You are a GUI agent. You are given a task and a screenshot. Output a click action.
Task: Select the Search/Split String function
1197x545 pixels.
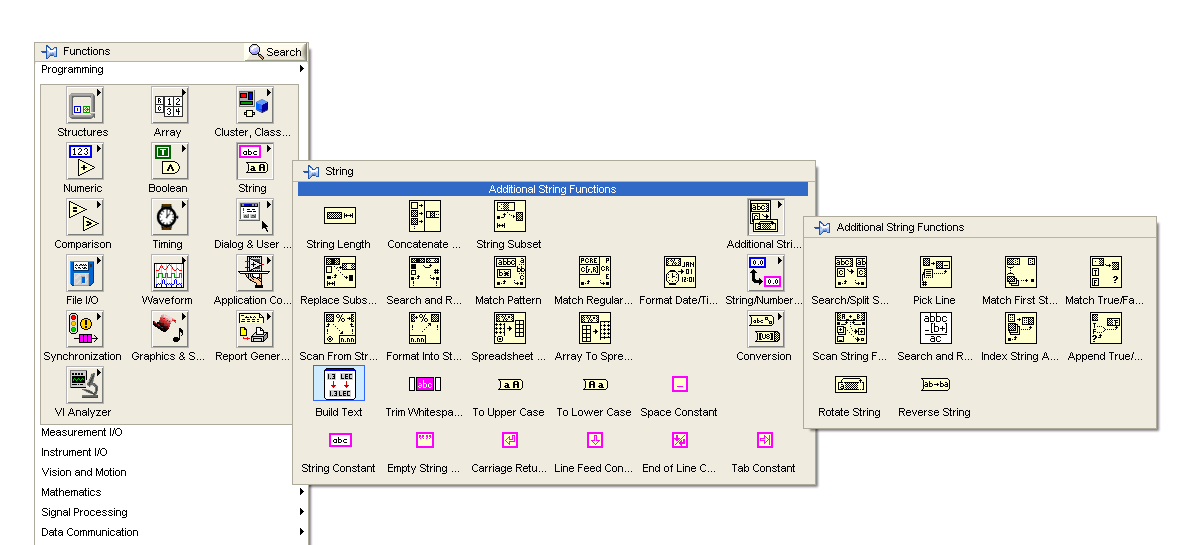[850, 272]
